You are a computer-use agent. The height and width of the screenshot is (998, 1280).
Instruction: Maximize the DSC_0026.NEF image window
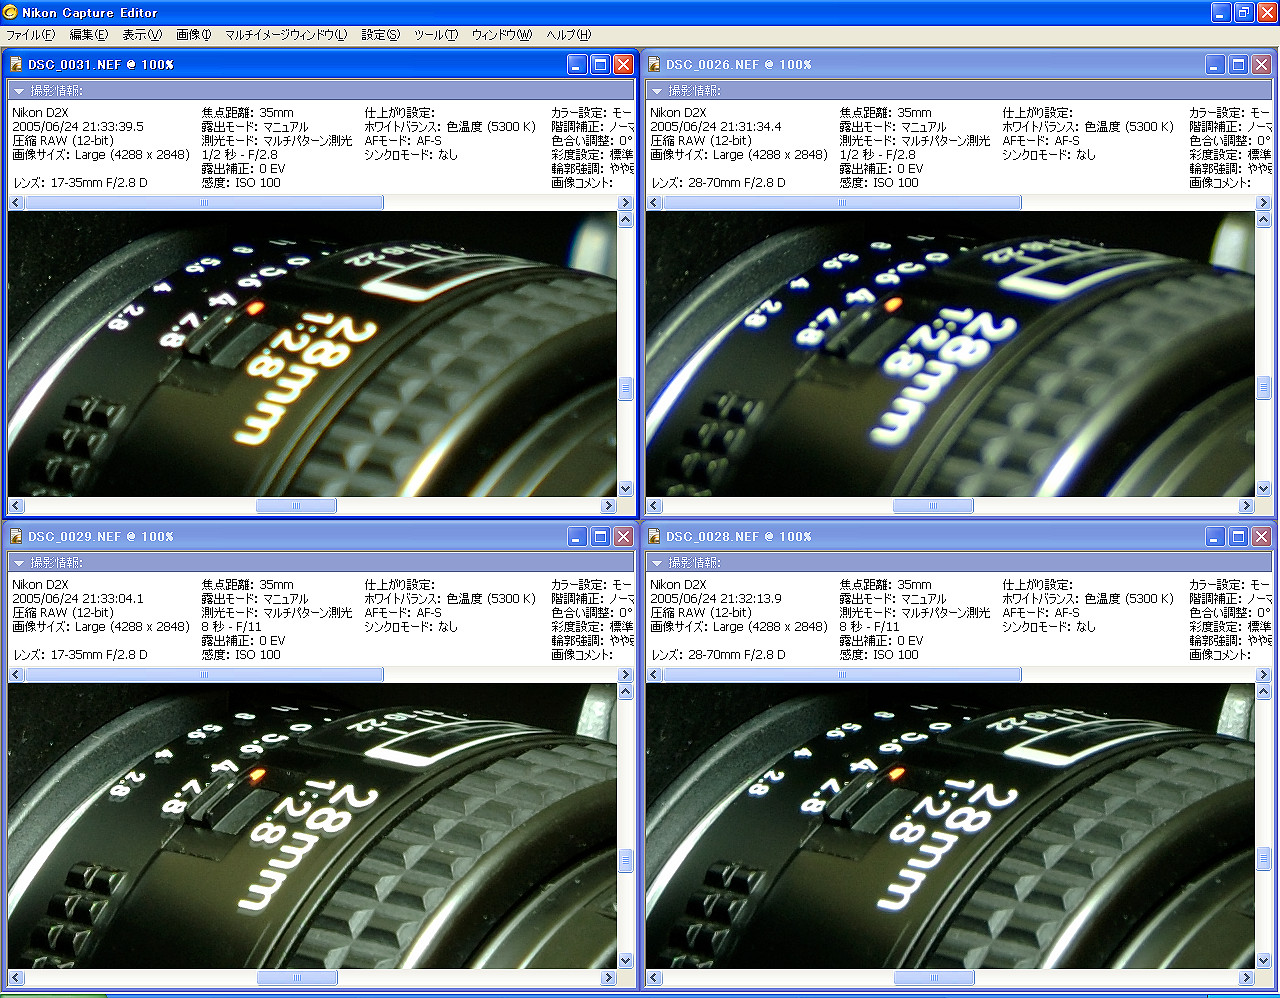(x=1238, y=64)
